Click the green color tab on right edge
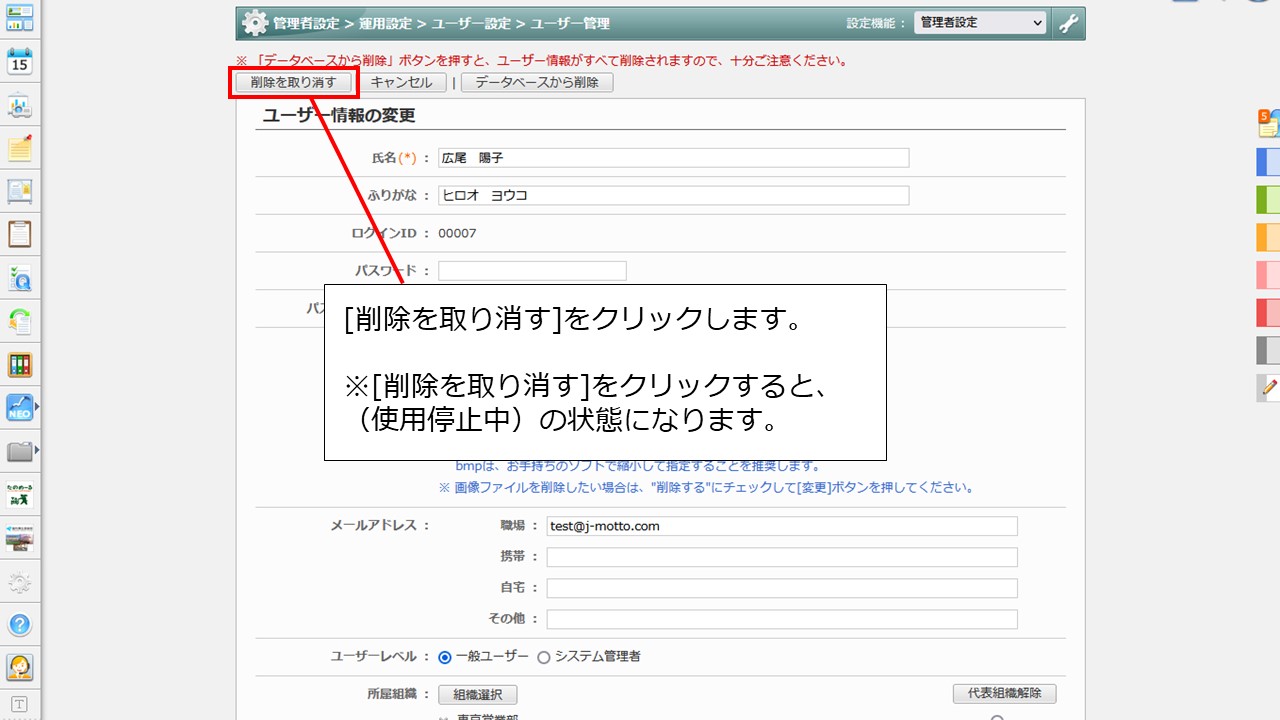 (x=1268, y=199)
